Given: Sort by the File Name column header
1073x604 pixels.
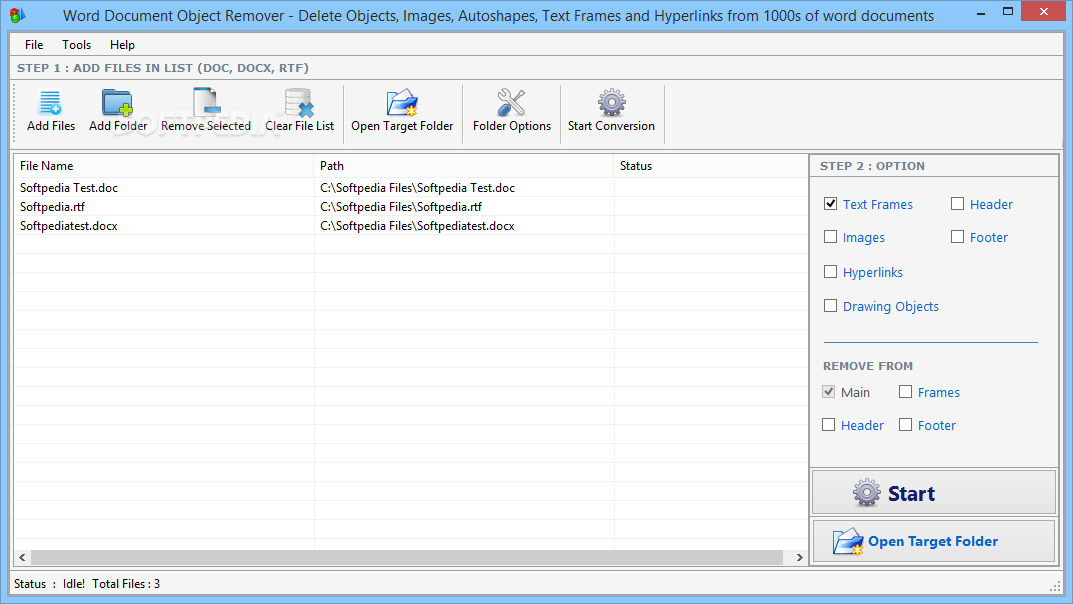Looking at the screenshot, I should point(164,166).
